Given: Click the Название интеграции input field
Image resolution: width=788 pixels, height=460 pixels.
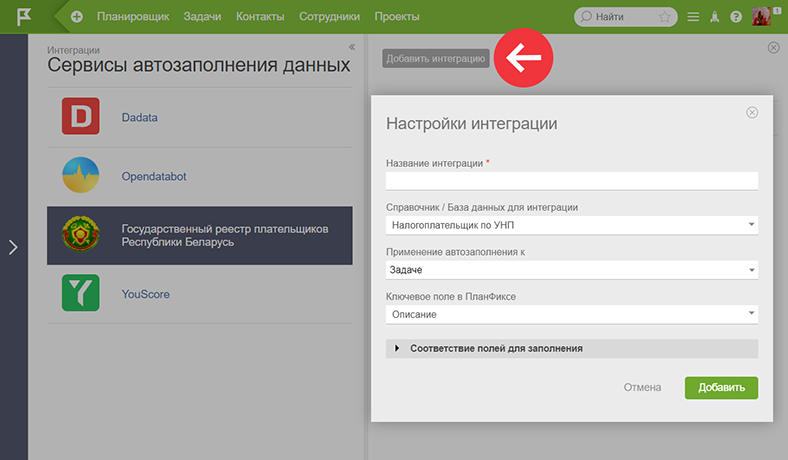Looking at the screenshot, I should click(x=572, y=181).
